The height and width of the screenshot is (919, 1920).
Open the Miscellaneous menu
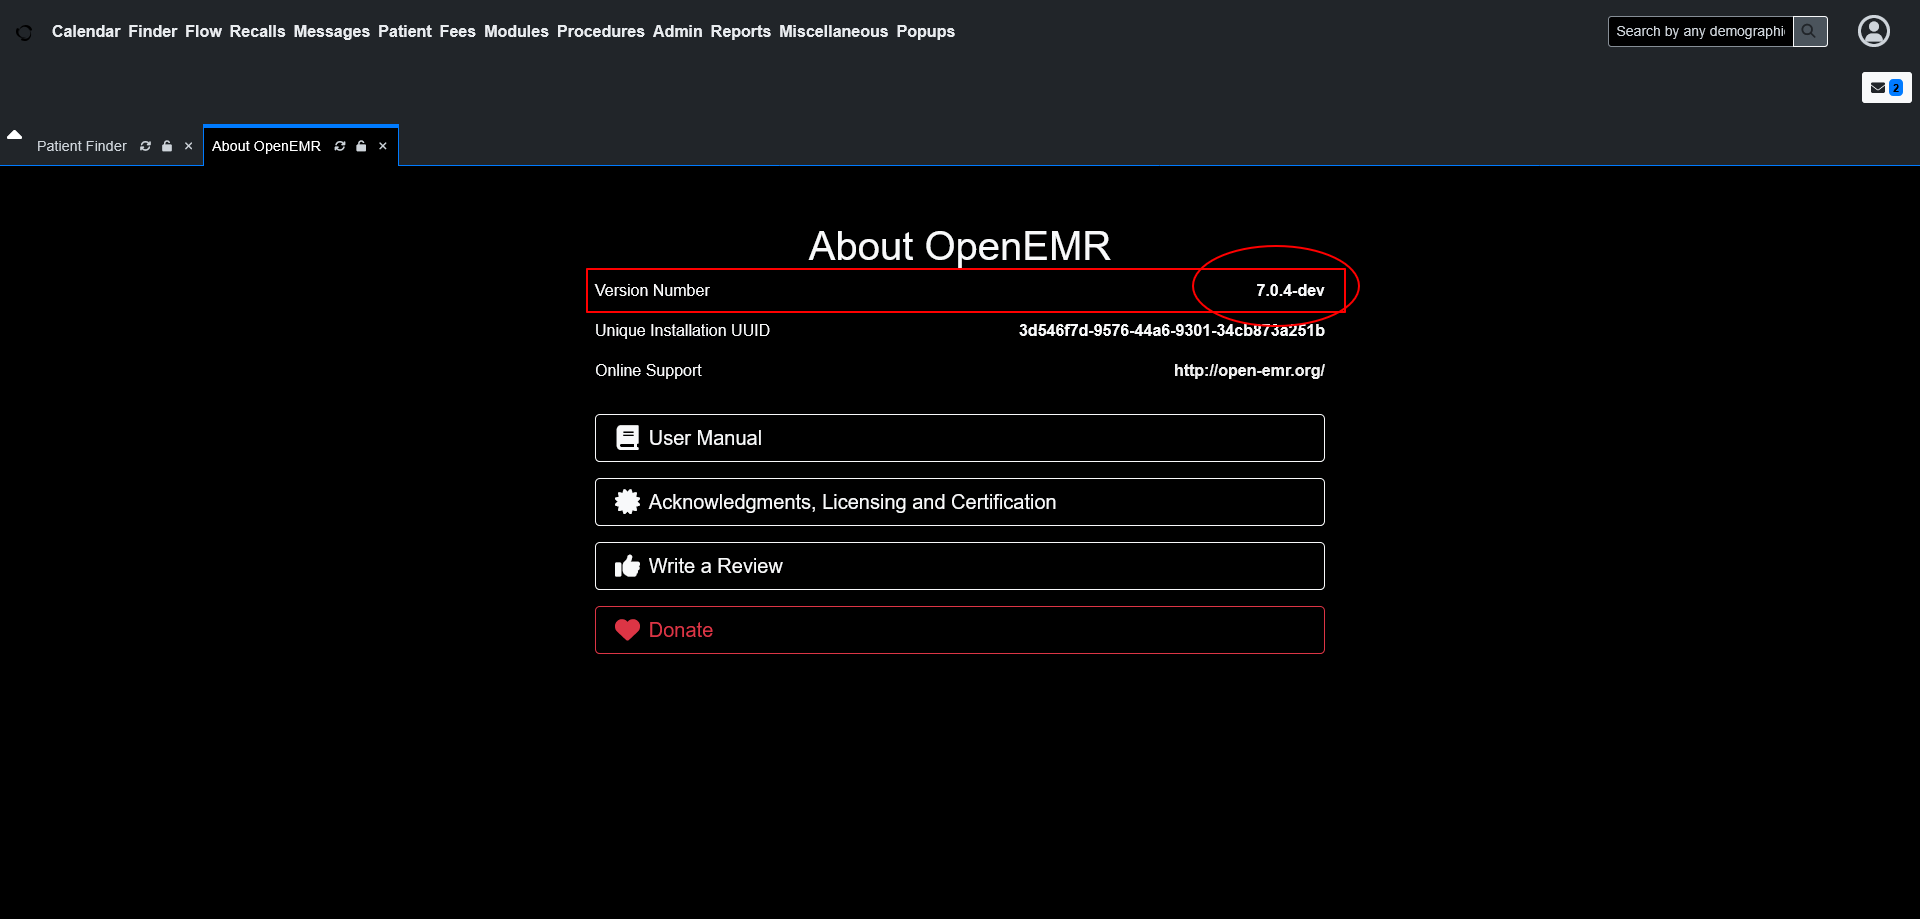coord(833,32)
